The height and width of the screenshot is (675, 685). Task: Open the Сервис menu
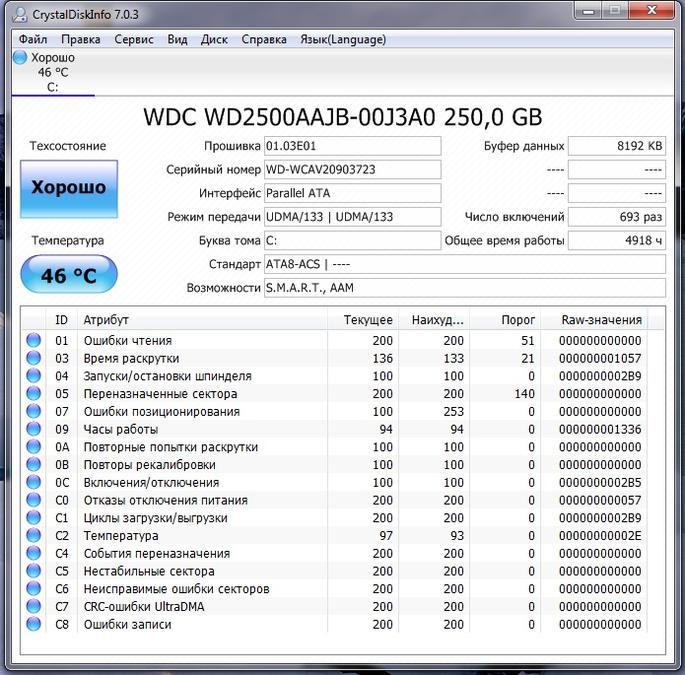point(134,39)
